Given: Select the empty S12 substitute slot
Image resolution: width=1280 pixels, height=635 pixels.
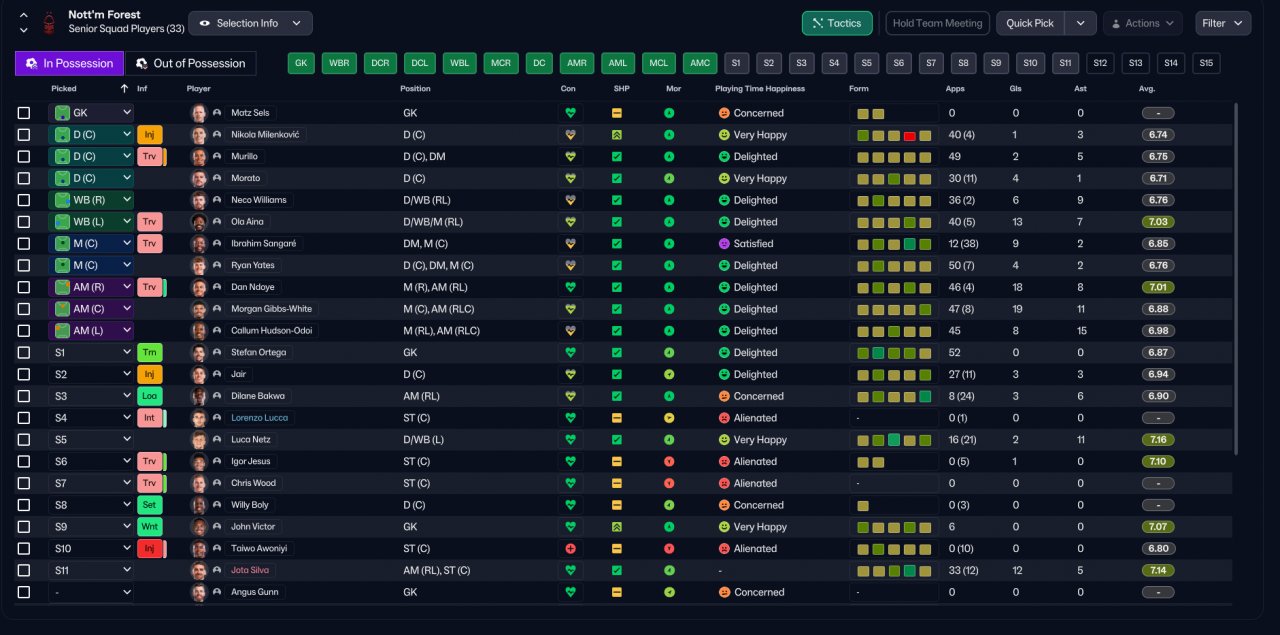Looking at the screenshot, I should (1102, 63).
